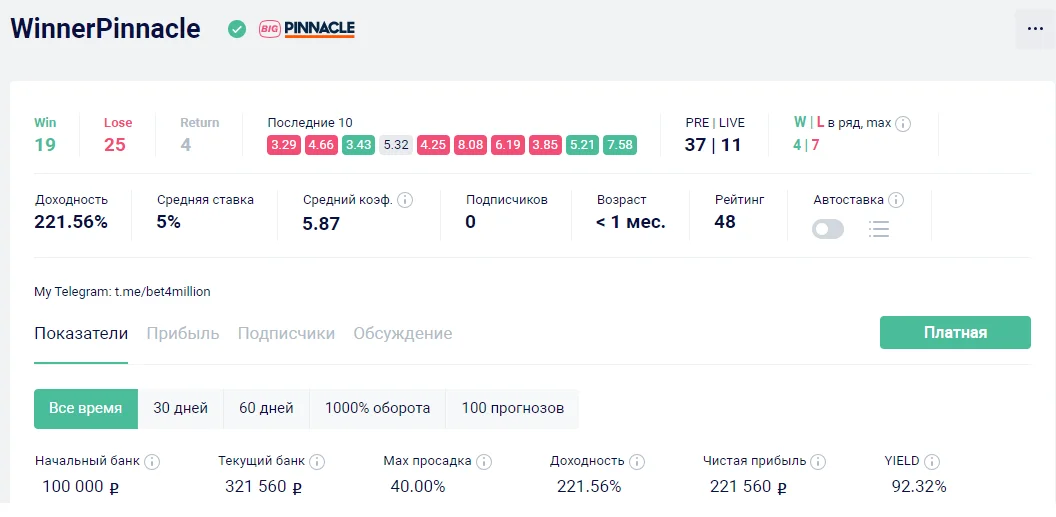Click info icon beside lower Доходность label
Image resolution: width=1056 pixels, height=517 pixels.
coord(637,462)
